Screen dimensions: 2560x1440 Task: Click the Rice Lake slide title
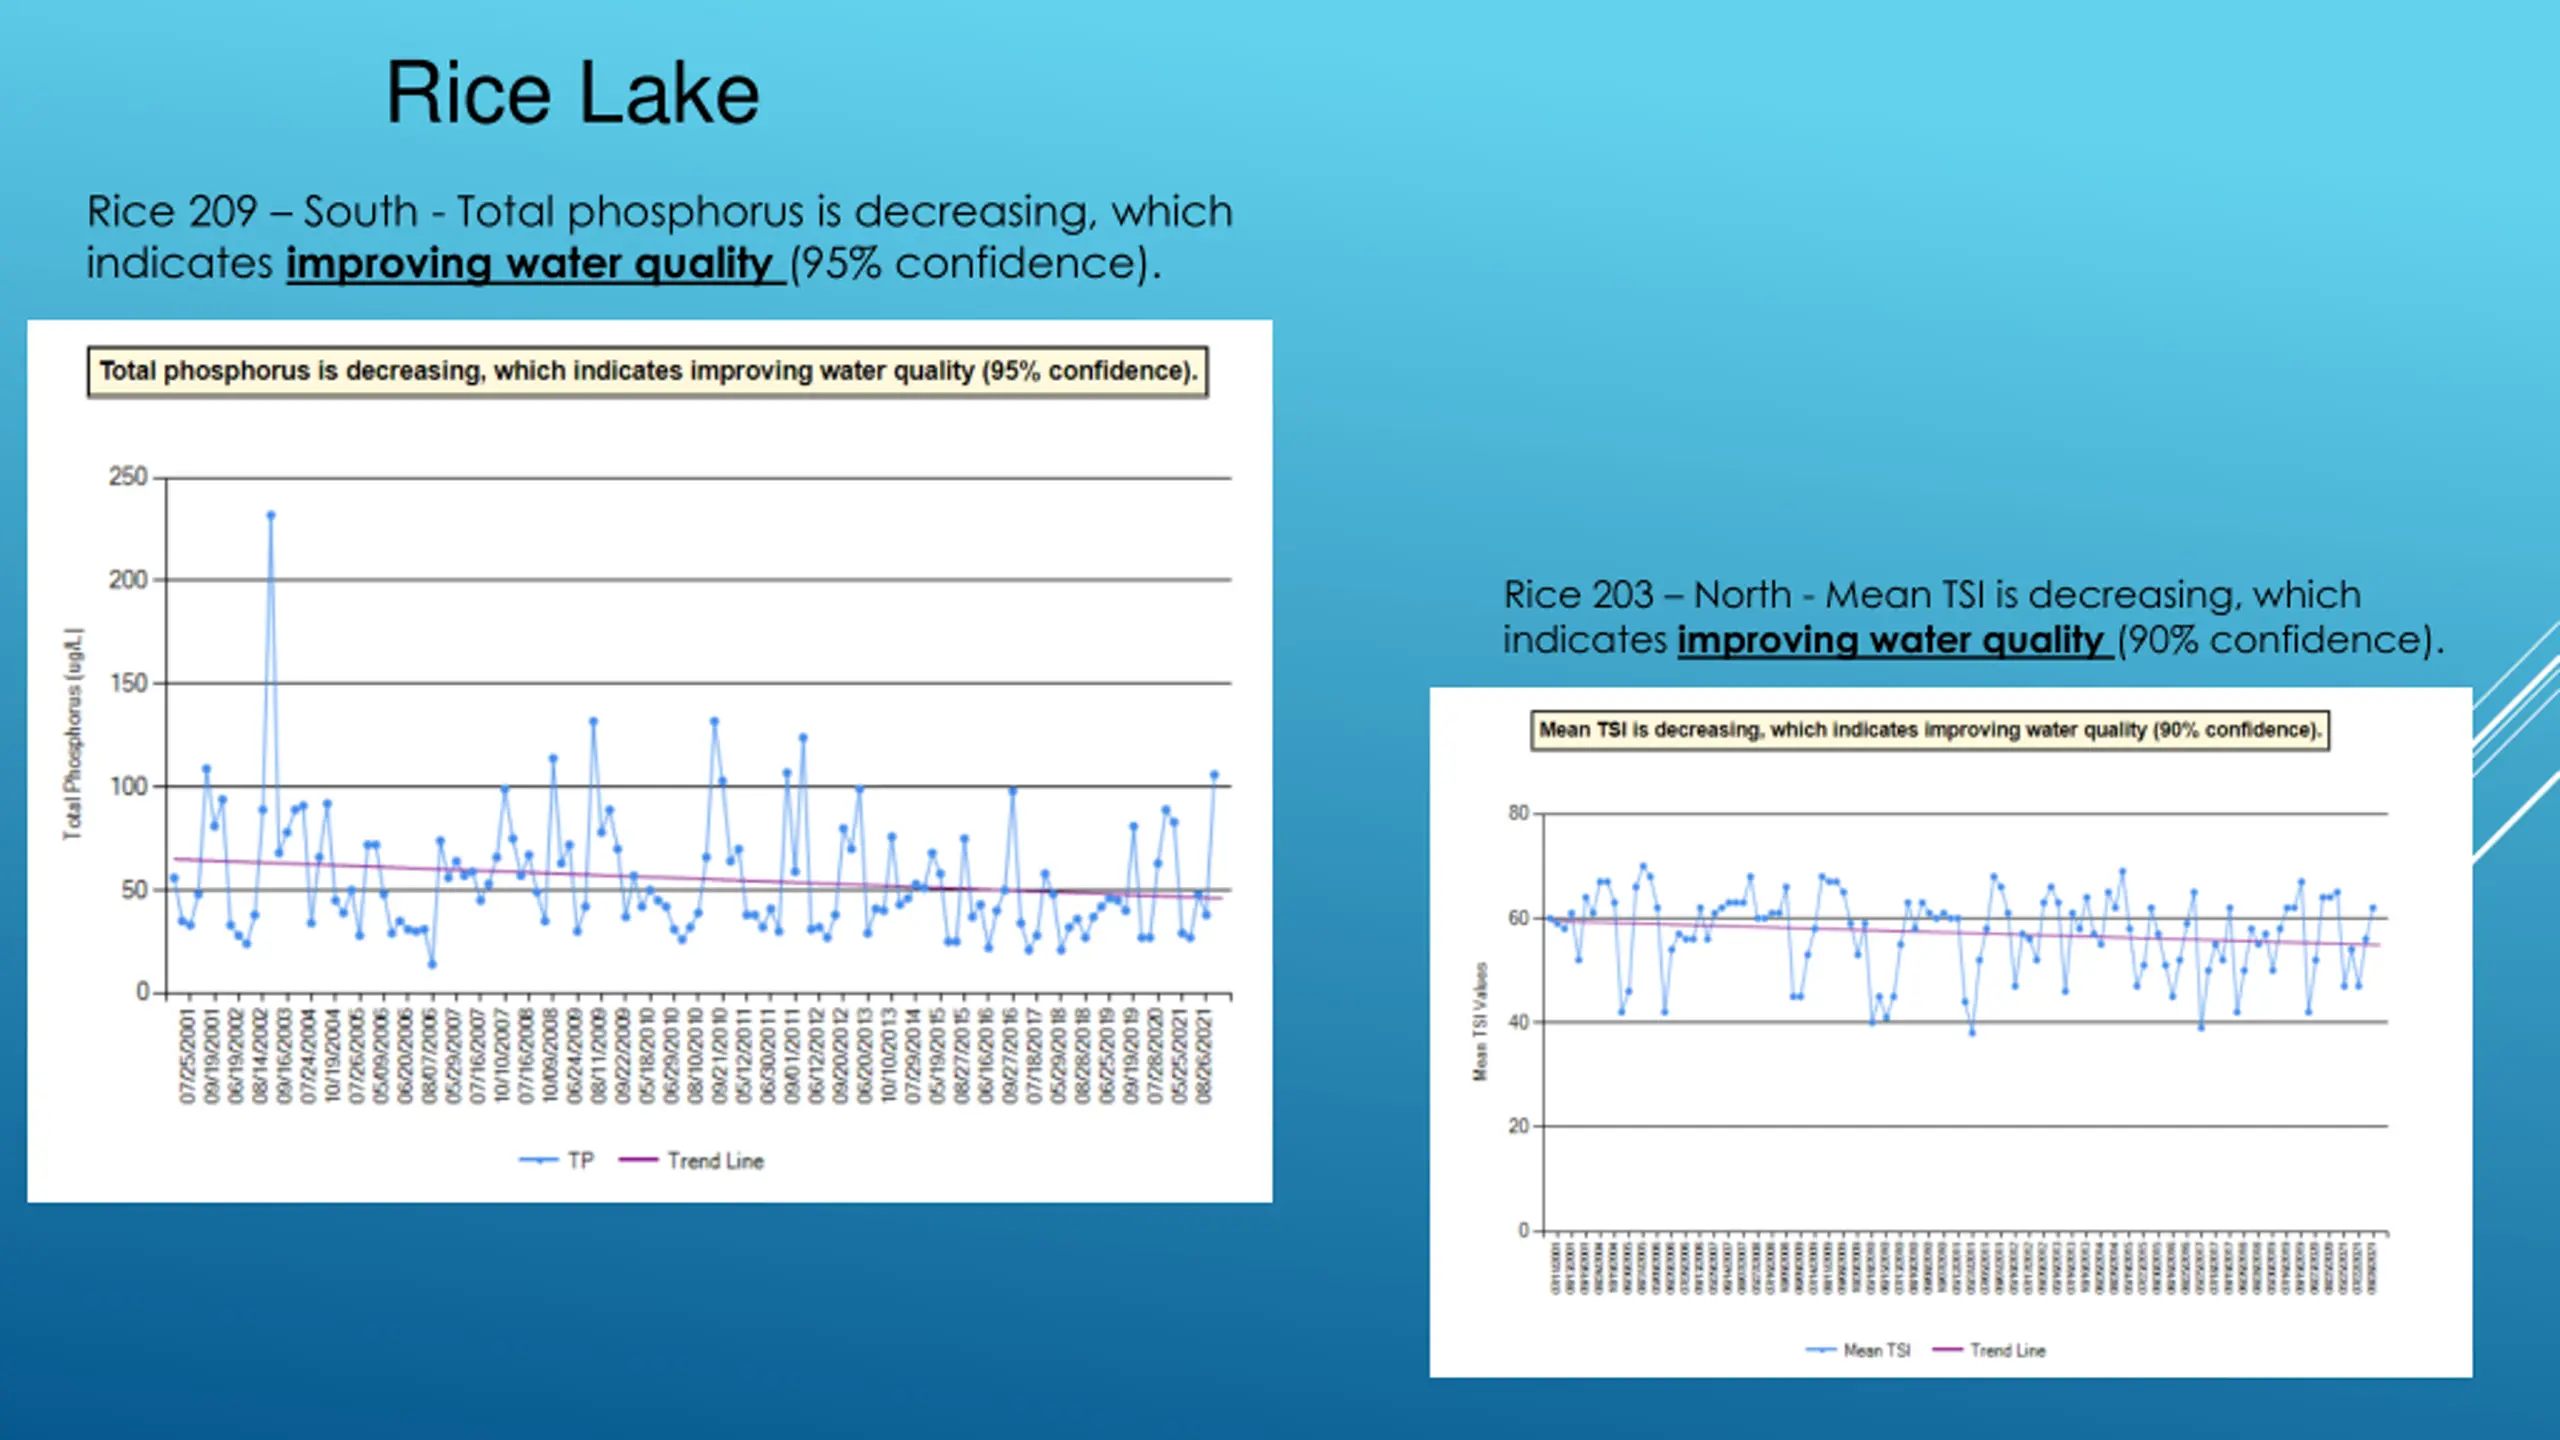tap(572, 92)
